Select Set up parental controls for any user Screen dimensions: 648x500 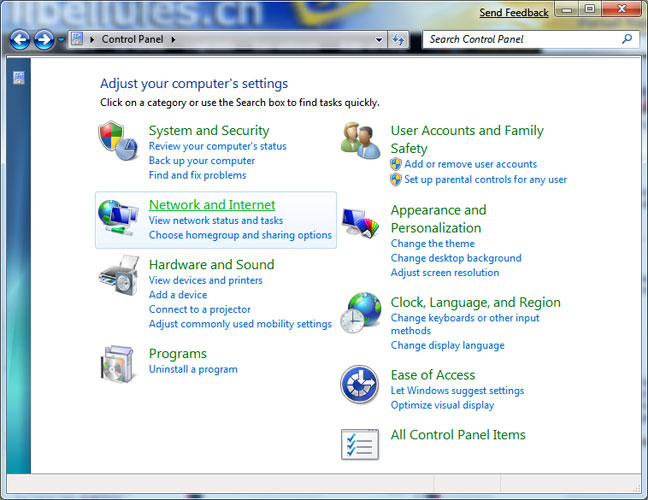tap(485, 180)
